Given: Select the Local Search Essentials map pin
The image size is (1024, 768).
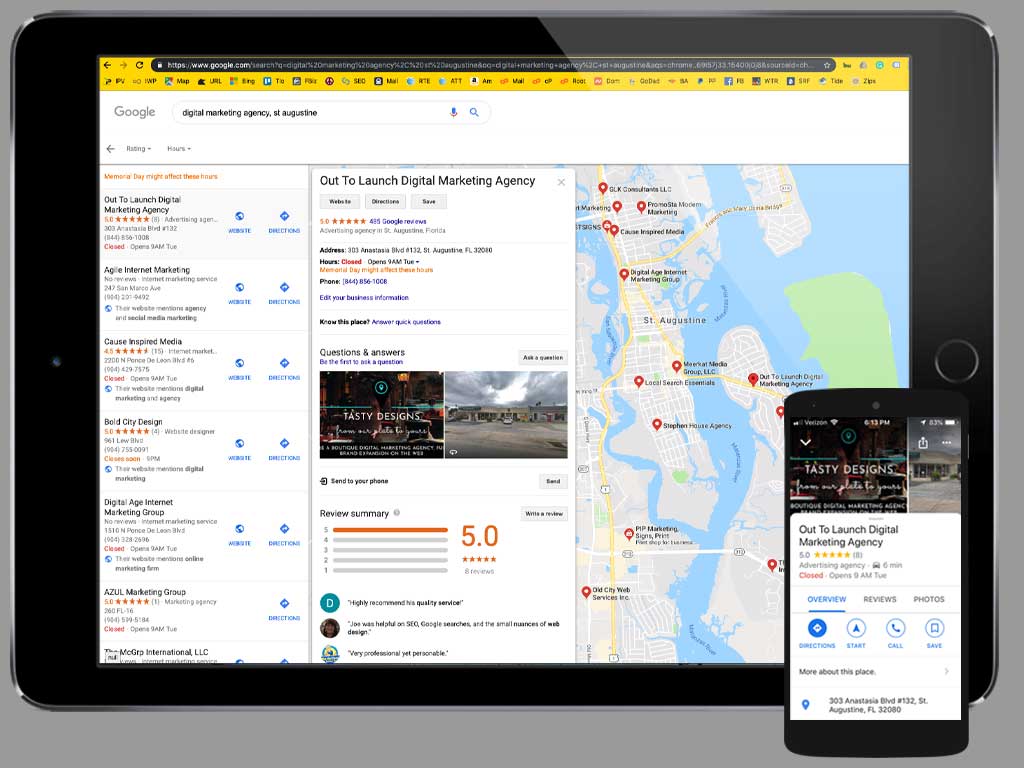Looking at the screenshot, I should pos(639,382).
